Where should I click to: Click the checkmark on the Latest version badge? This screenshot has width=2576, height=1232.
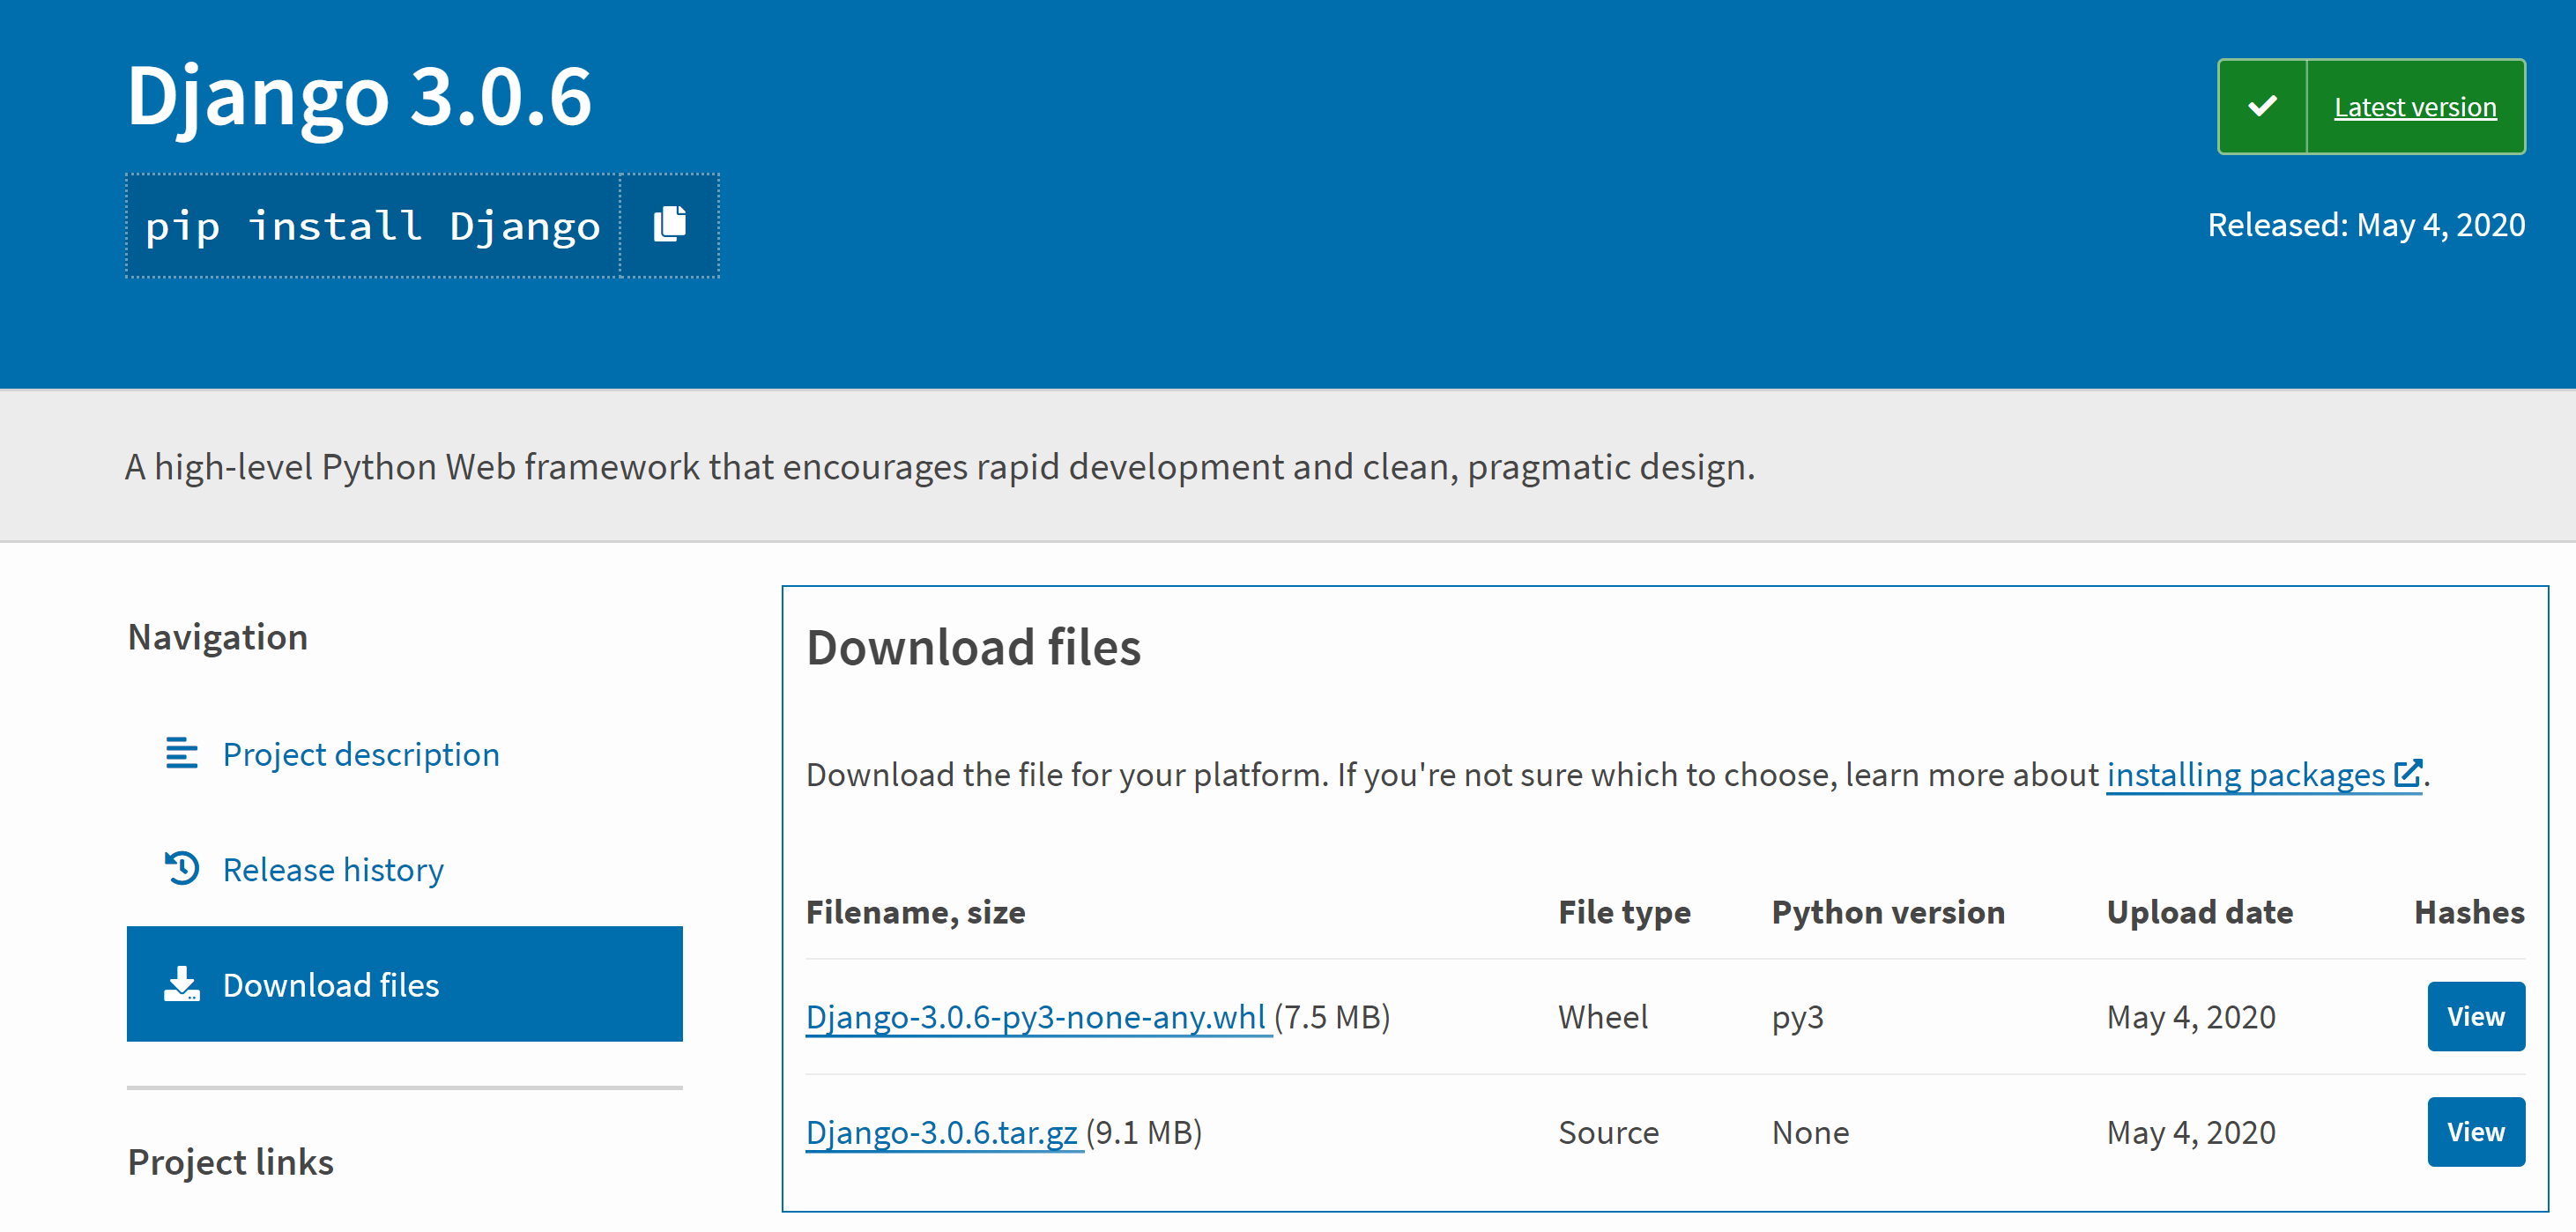click(x=2264, y=105)
